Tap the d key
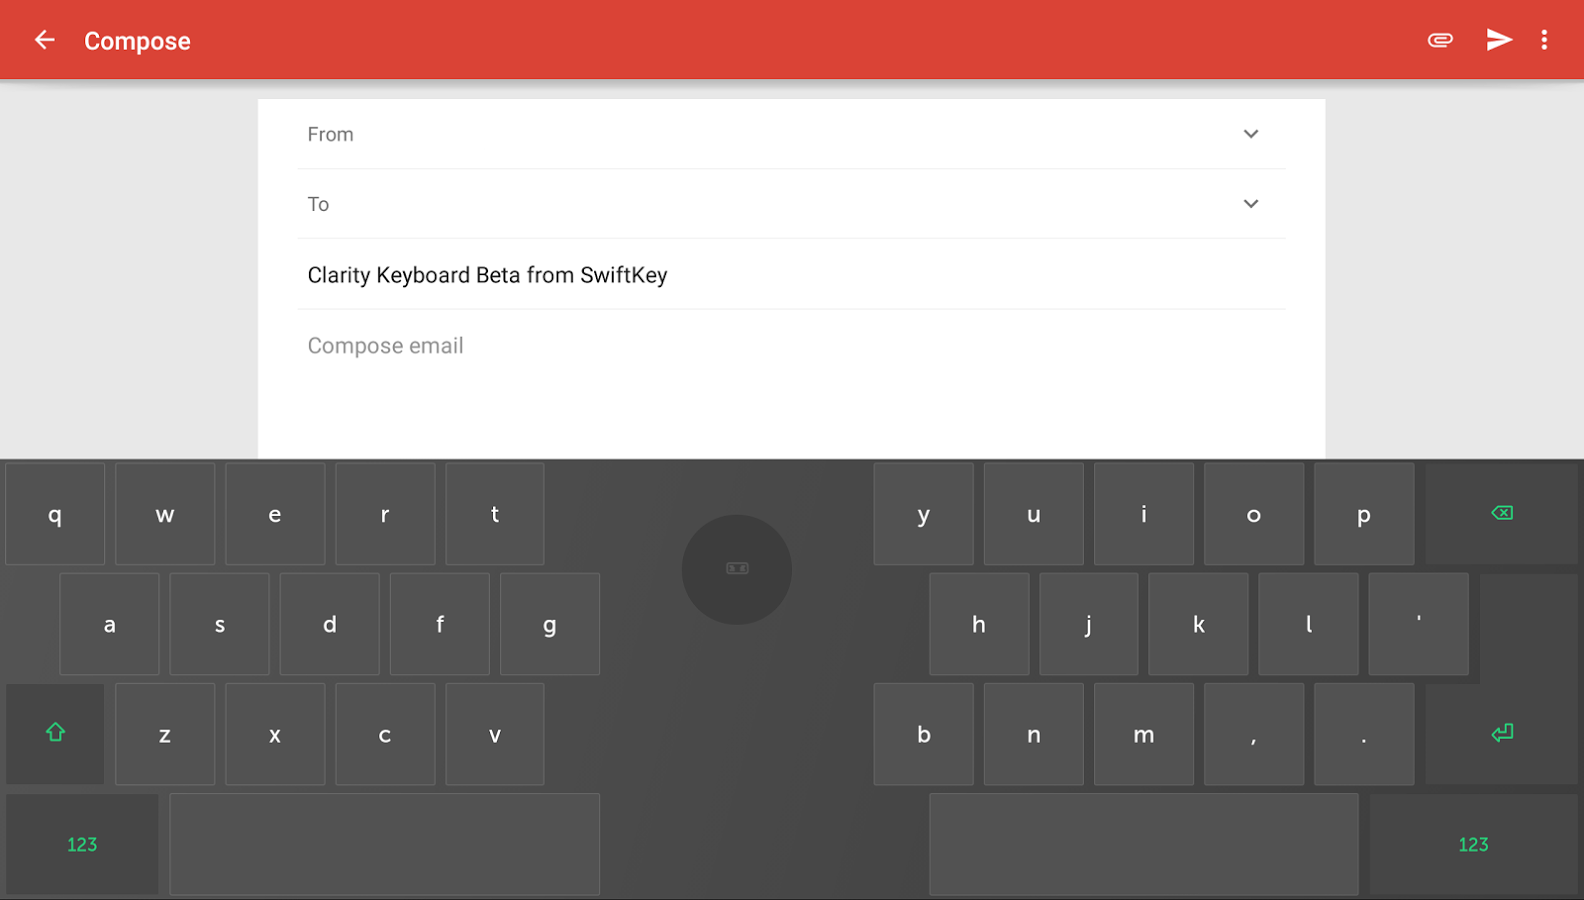 coord(330,624)
